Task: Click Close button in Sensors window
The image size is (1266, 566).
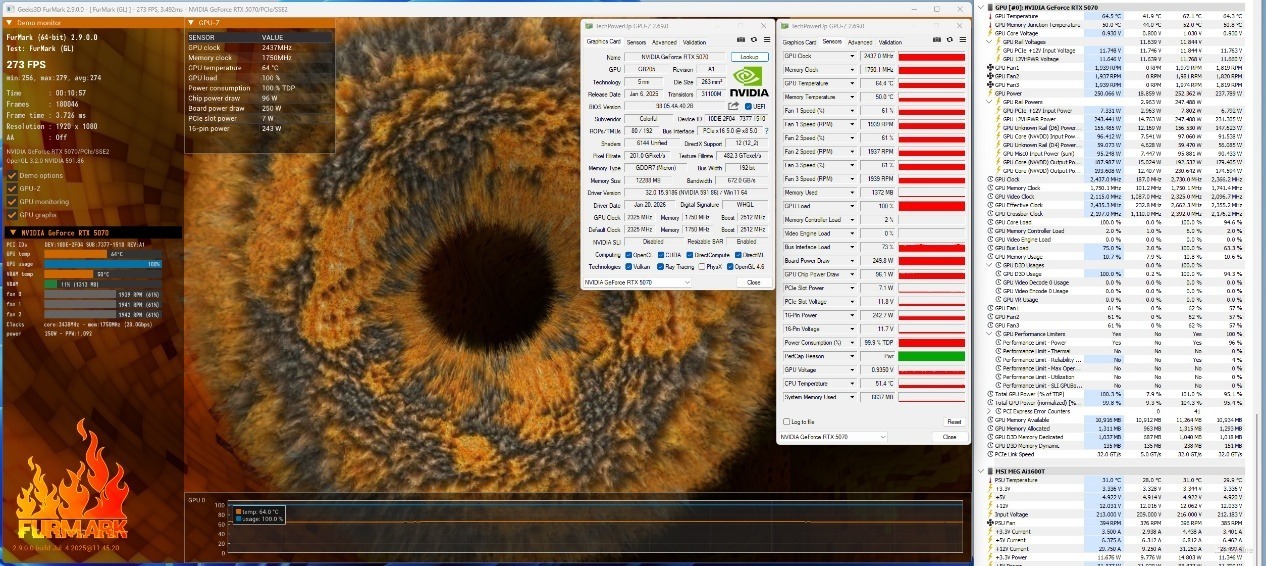Action: [x=949, y=437]
